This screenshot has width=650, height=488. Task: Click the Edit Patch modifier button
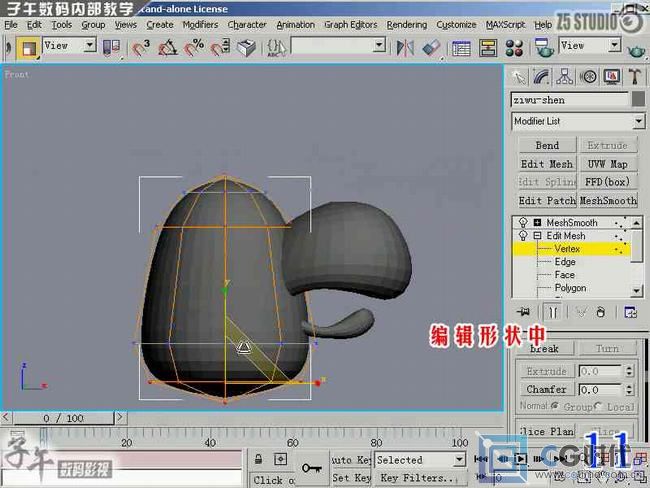[548, 201]
